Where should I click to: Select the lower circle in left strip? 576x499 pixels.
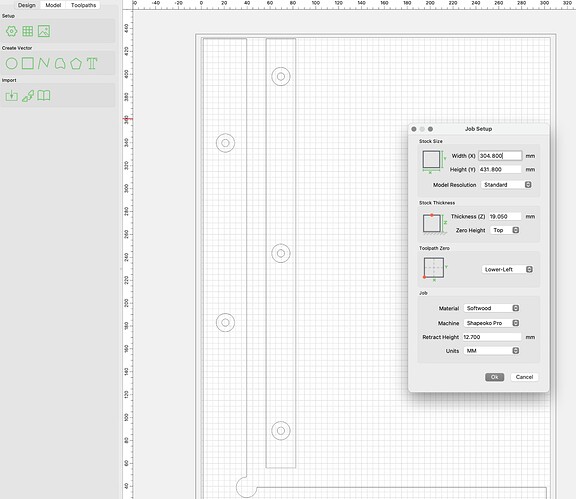pos(226,323)
